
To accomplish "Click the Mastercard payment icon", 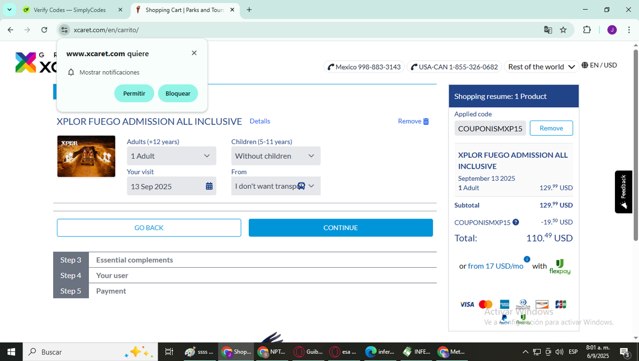I will (485, 304).
